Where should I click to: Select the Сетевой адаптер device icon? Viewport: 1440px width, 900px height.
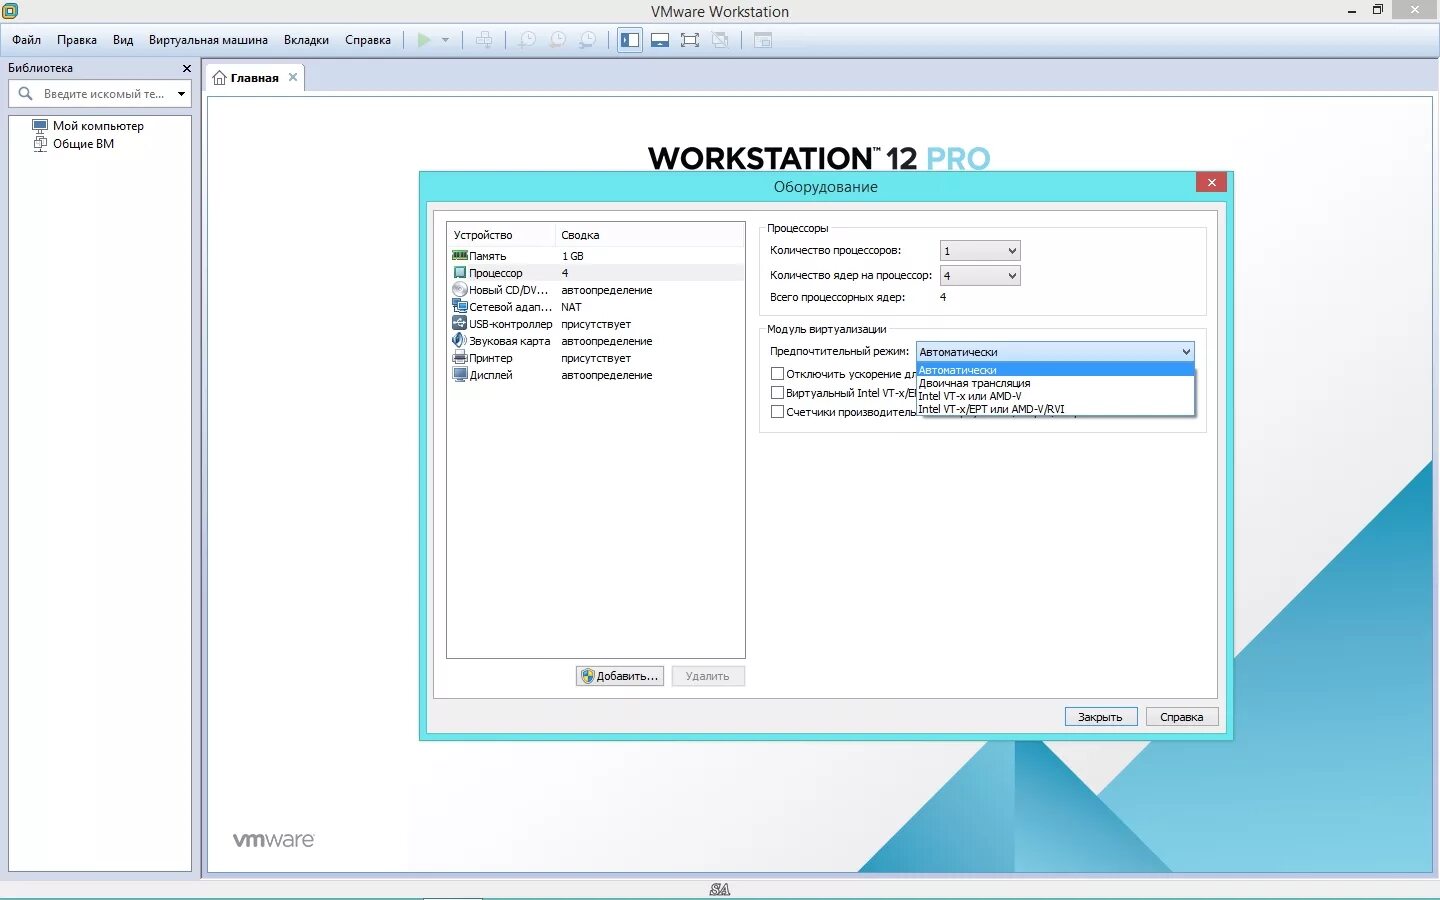460,307
